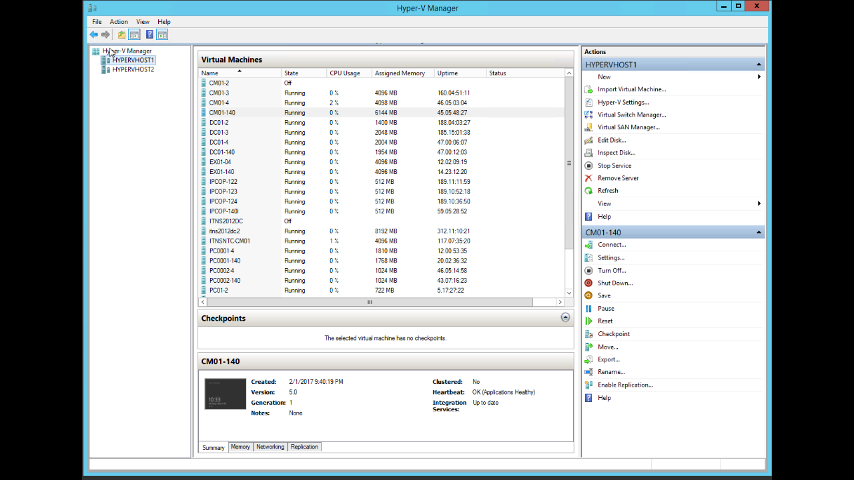
Task: Click Enable Replication action
Action: click(625, 385)
